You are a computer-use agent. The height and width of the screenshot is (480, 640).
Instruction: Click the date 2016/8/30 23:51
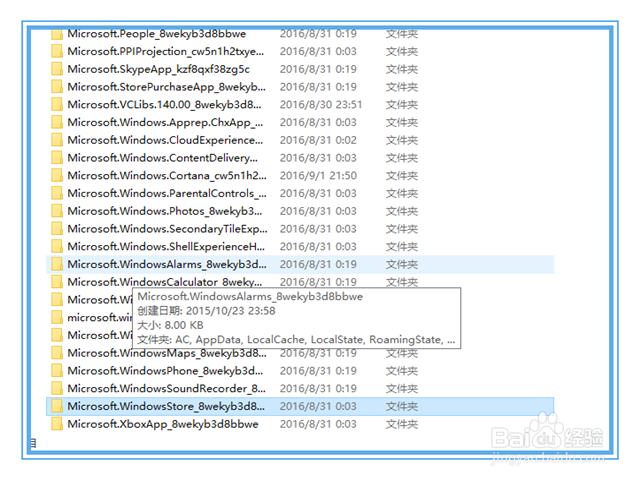click(x=321, y=104)
